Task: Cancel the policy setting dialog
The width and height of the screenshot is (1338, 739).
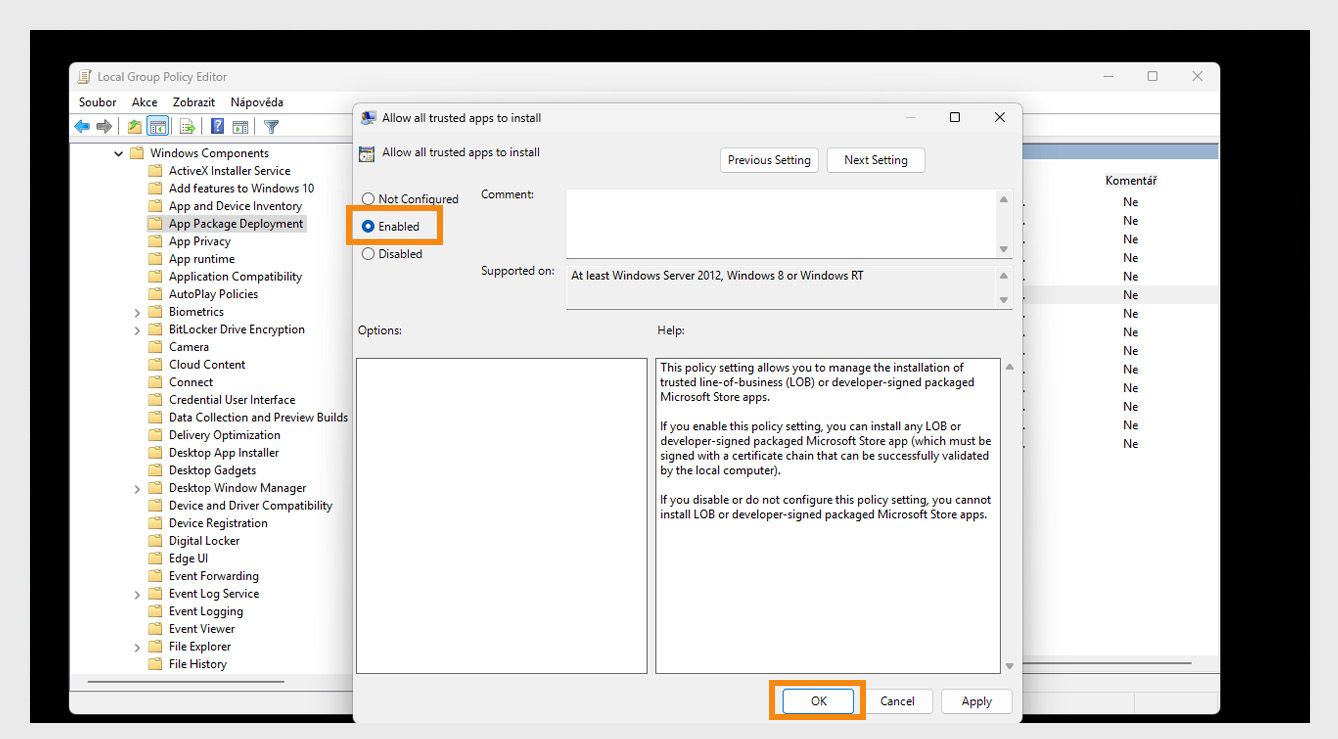Action: 897,701
